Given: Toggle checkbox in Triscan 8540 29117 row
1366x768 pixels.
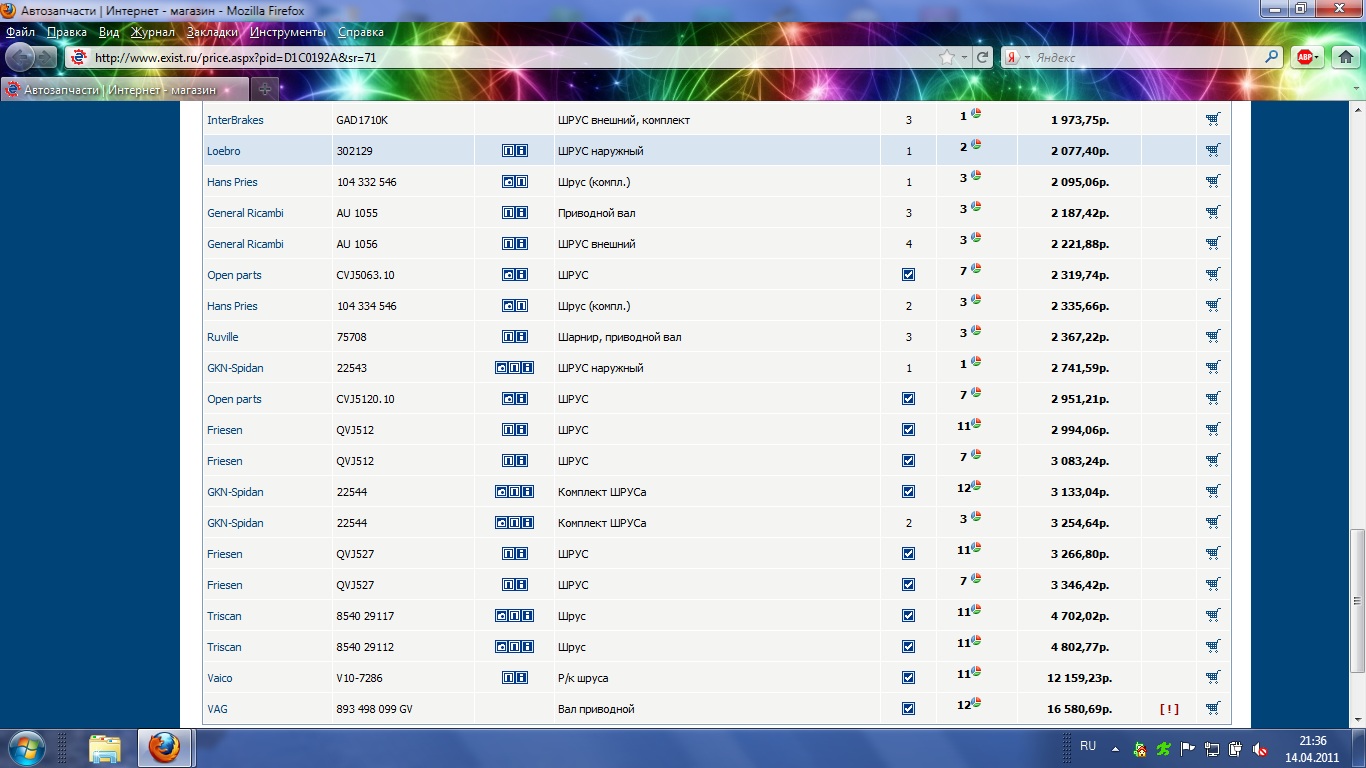Looking at the screenshot, I should (x=908, y=616).
